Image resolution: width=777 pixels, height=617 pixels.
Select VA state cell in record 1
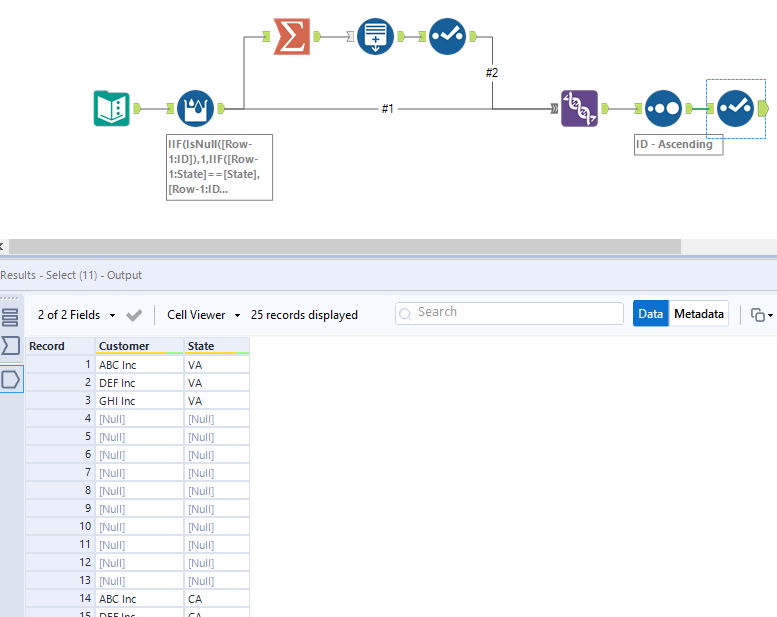coord(217,365)
